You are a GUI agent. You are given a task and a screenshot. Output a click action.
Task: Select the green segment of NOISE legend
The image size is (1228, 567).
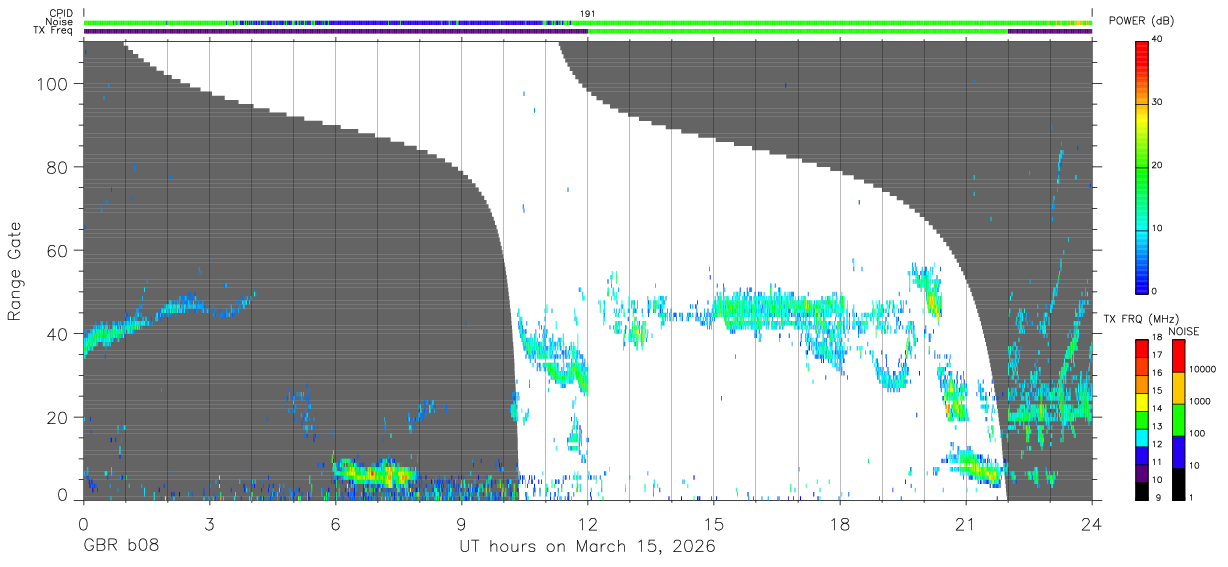click(x=1177, y=419)
